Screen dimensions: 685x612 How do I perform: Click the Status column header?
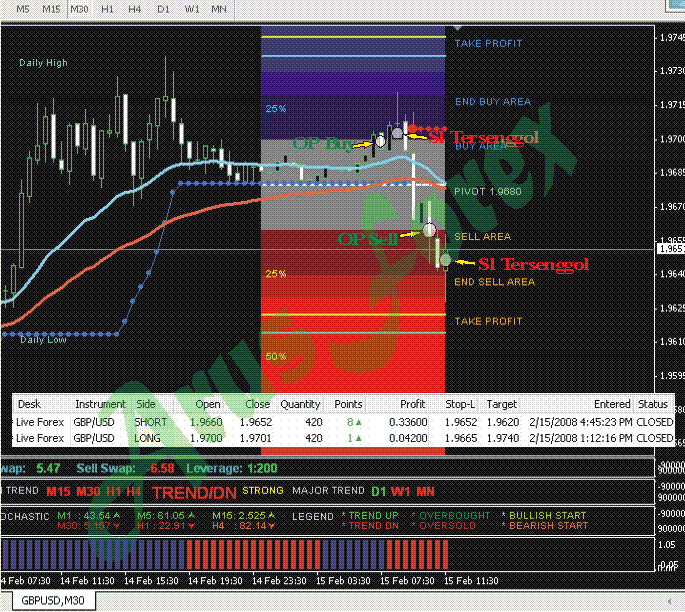coord(652,404)
